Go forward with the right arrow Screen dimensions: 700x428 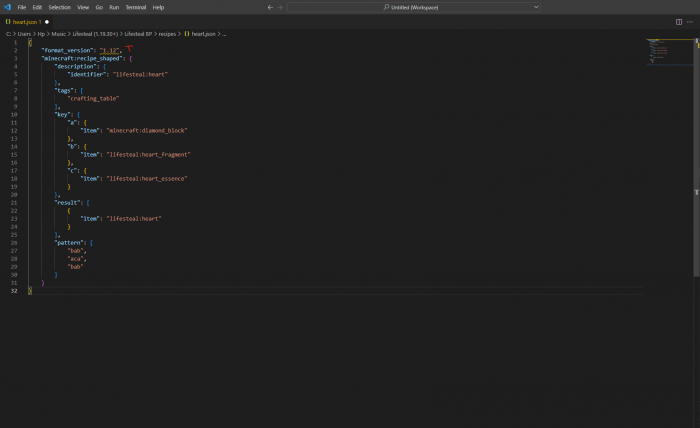[x=280, y=7]
